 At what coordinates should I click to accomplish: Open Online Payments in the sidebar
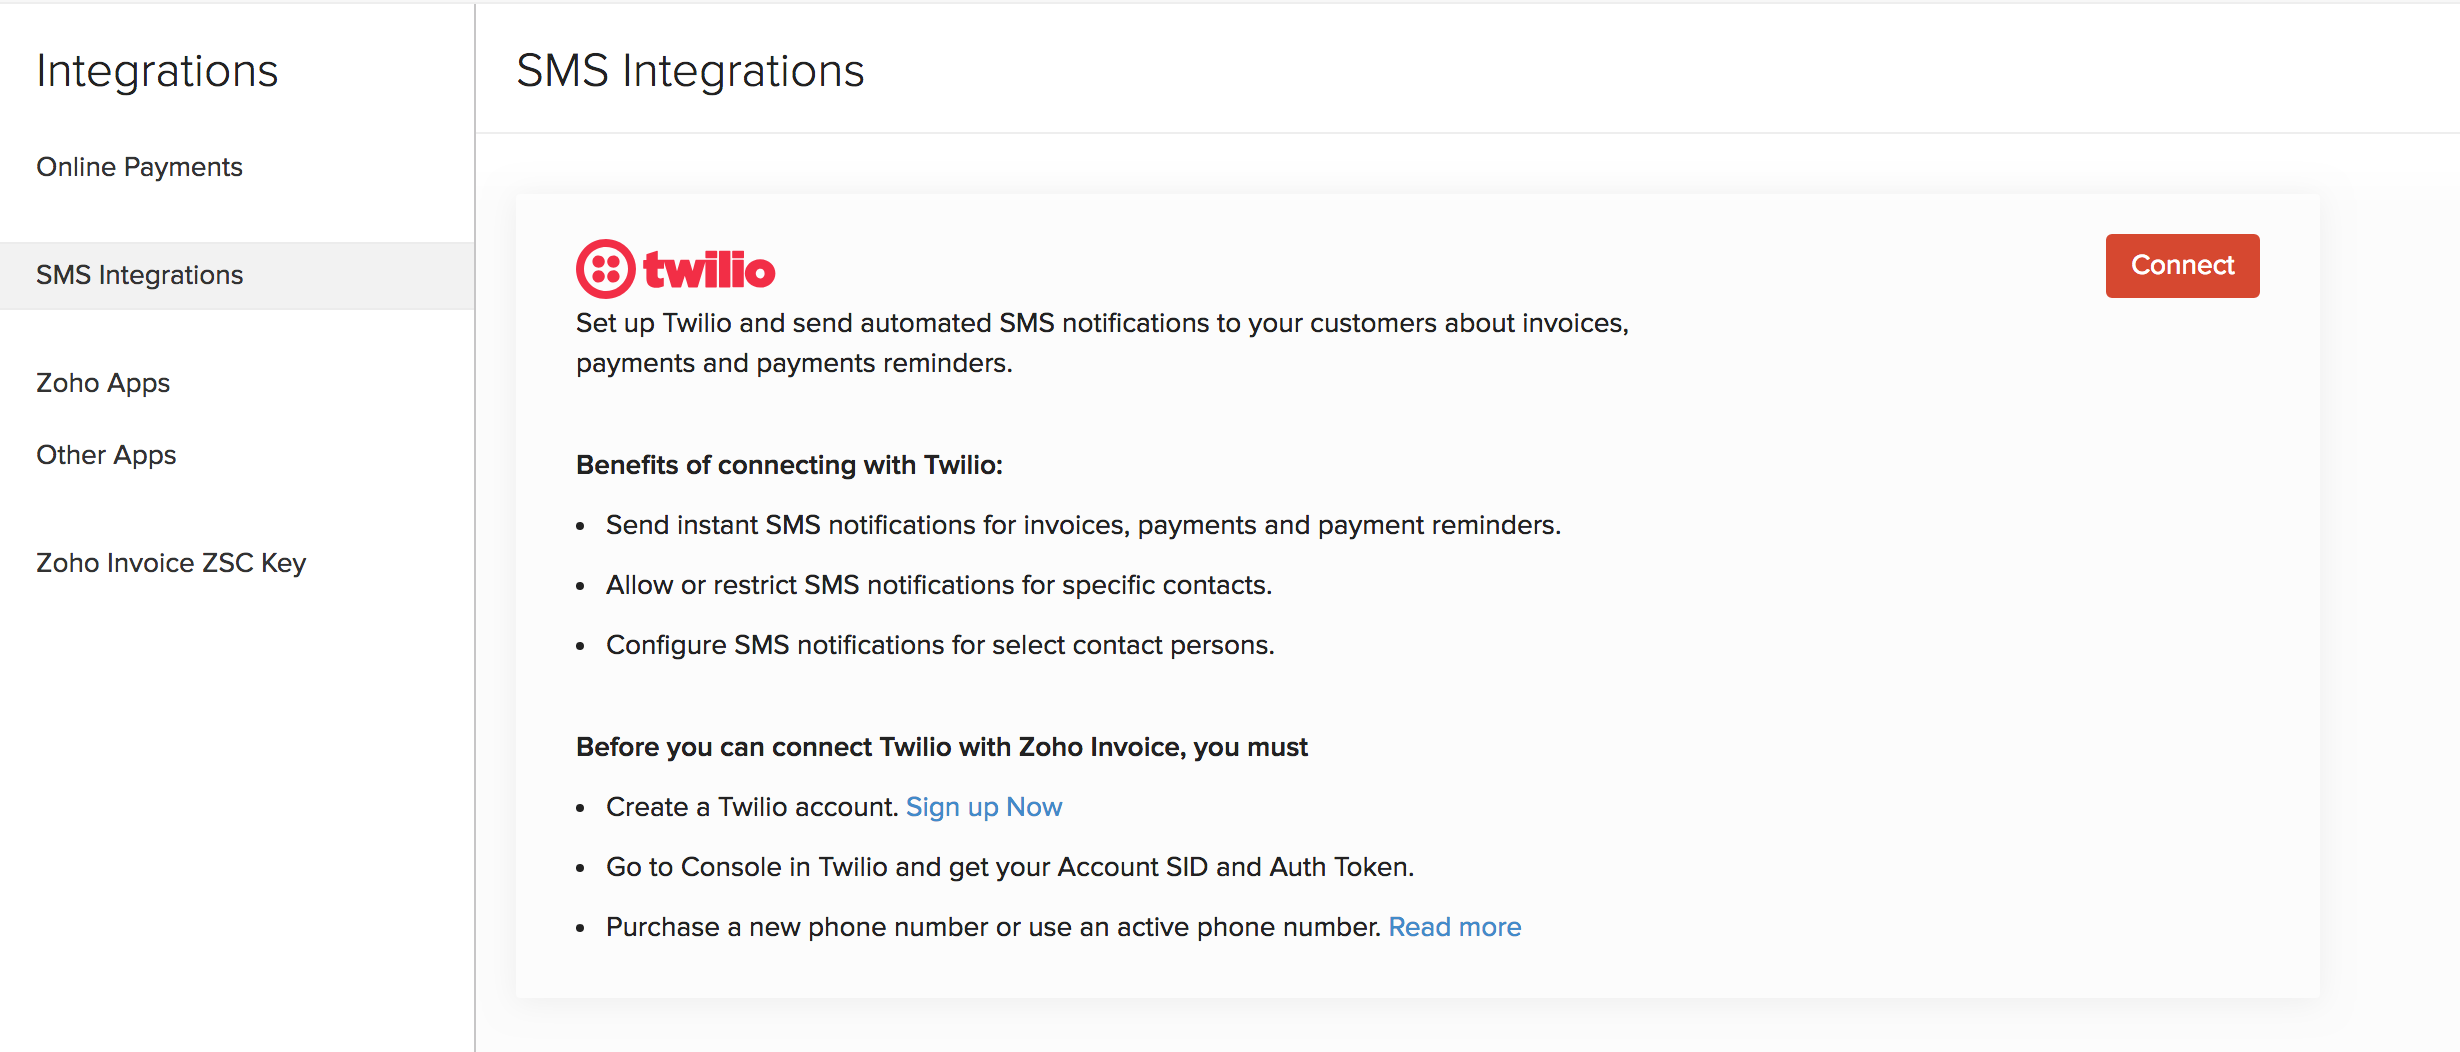(139, 167)
